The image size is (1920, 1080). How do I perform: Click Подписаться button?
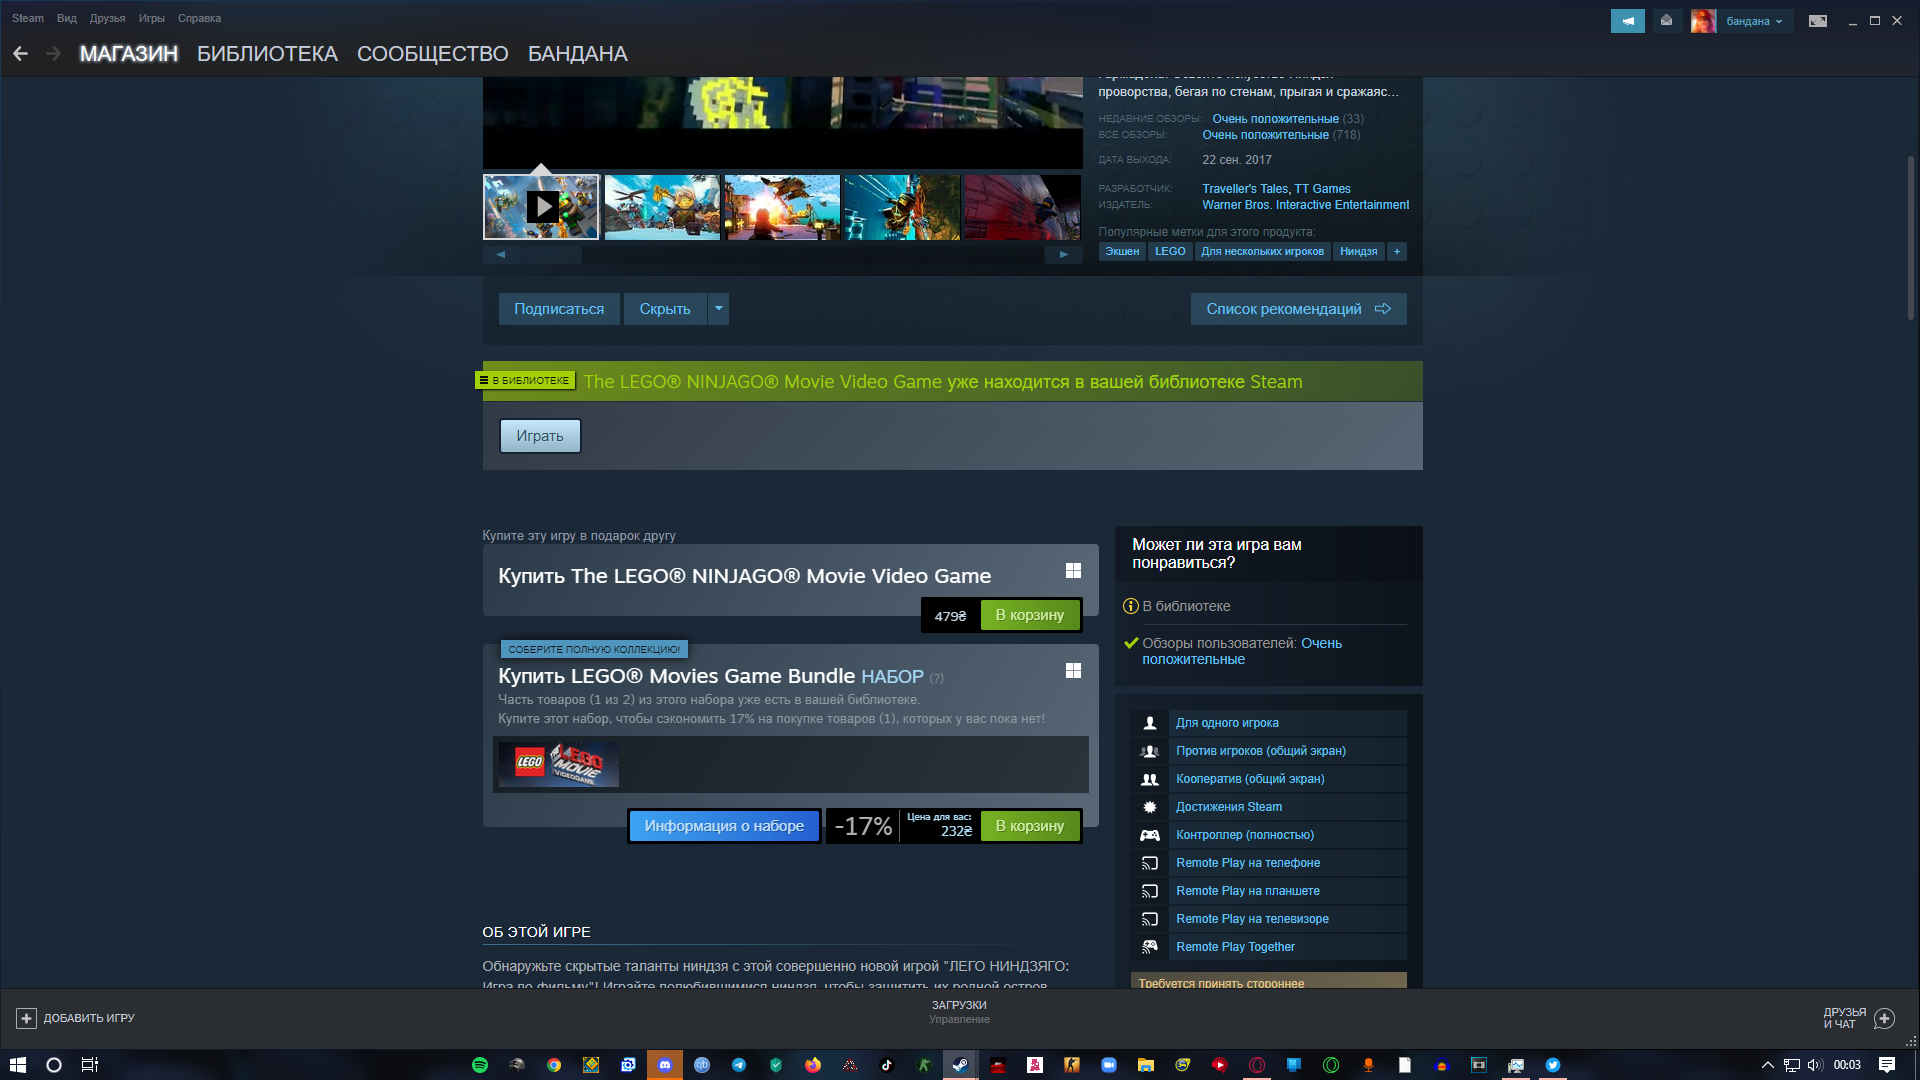(559, 309)
